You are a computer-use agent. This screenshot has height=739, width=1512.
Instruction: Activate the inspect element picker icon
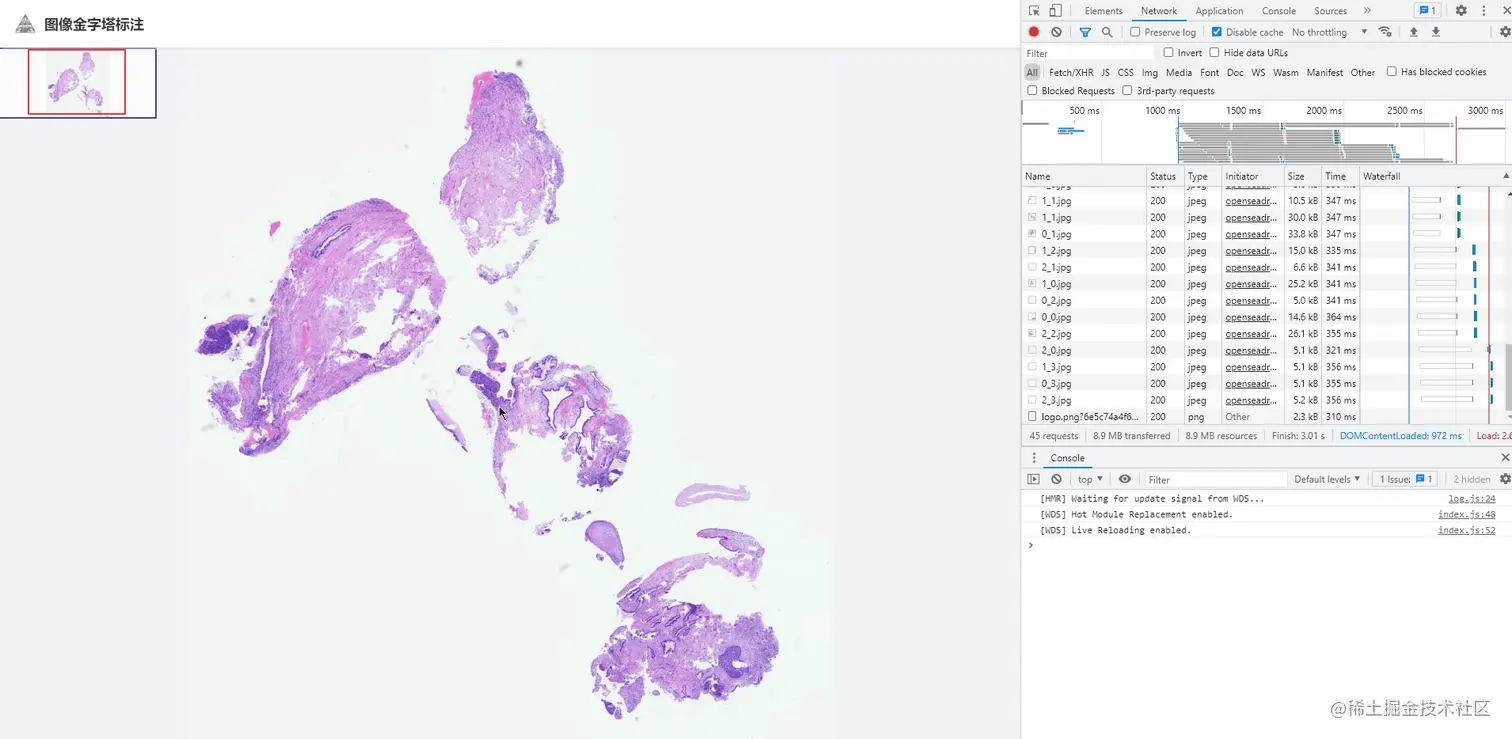point(1034,11)
